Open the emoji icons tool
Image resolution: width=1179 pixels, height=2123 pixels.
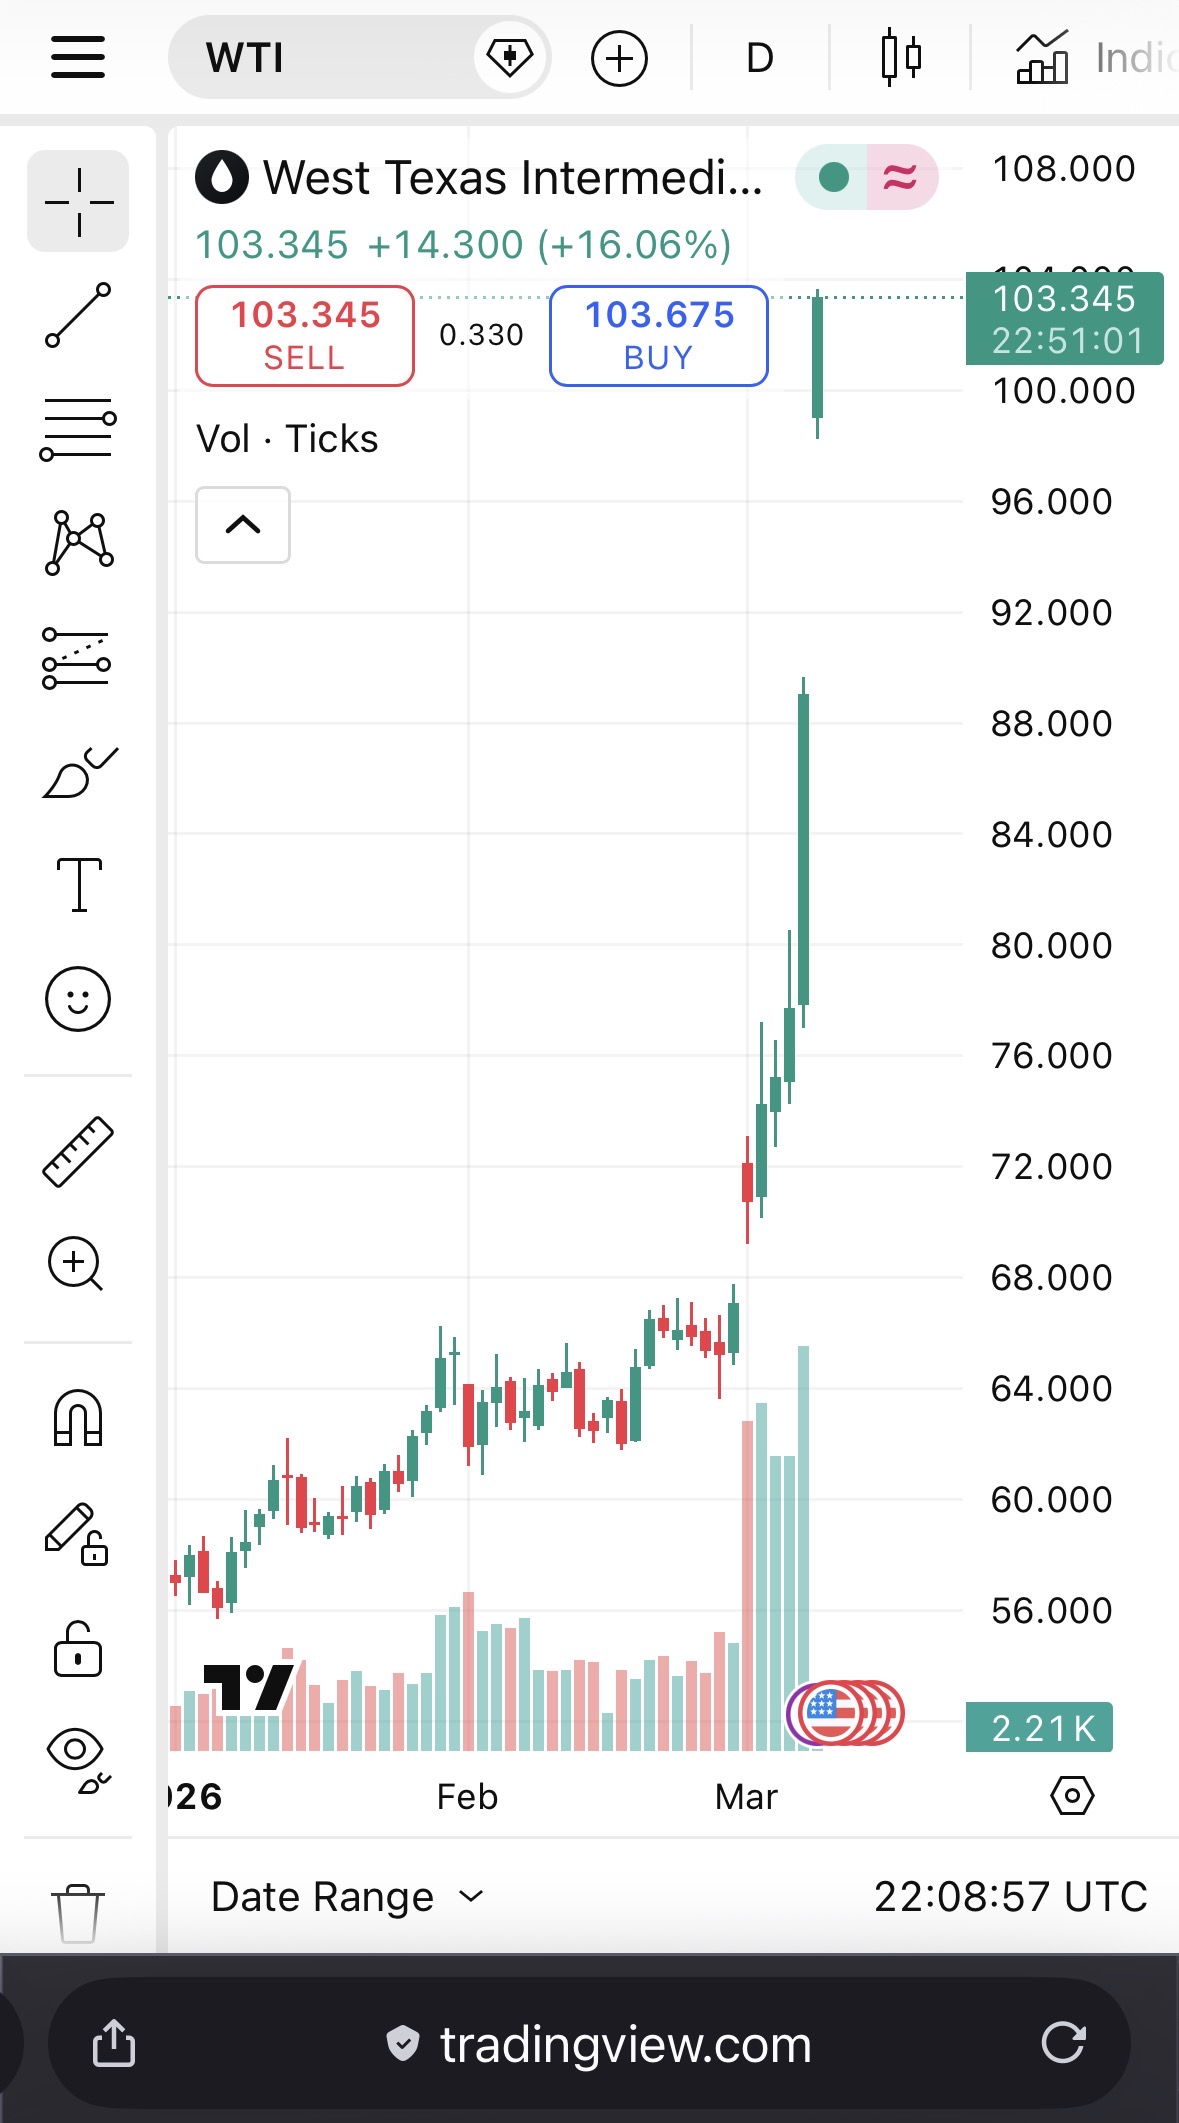click(78, 998)
